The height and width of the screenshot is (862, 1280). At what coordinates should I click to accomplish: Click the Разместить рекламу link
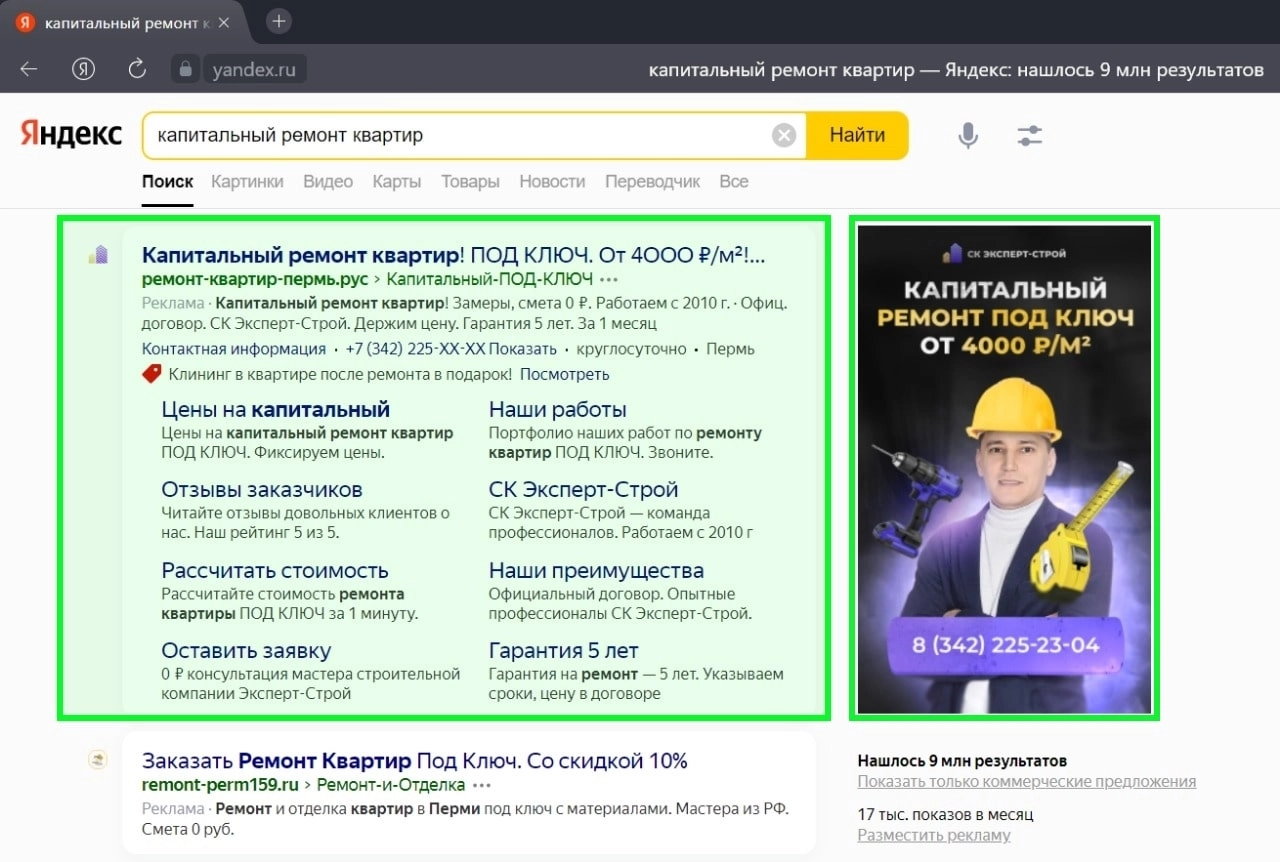point(934,835)
